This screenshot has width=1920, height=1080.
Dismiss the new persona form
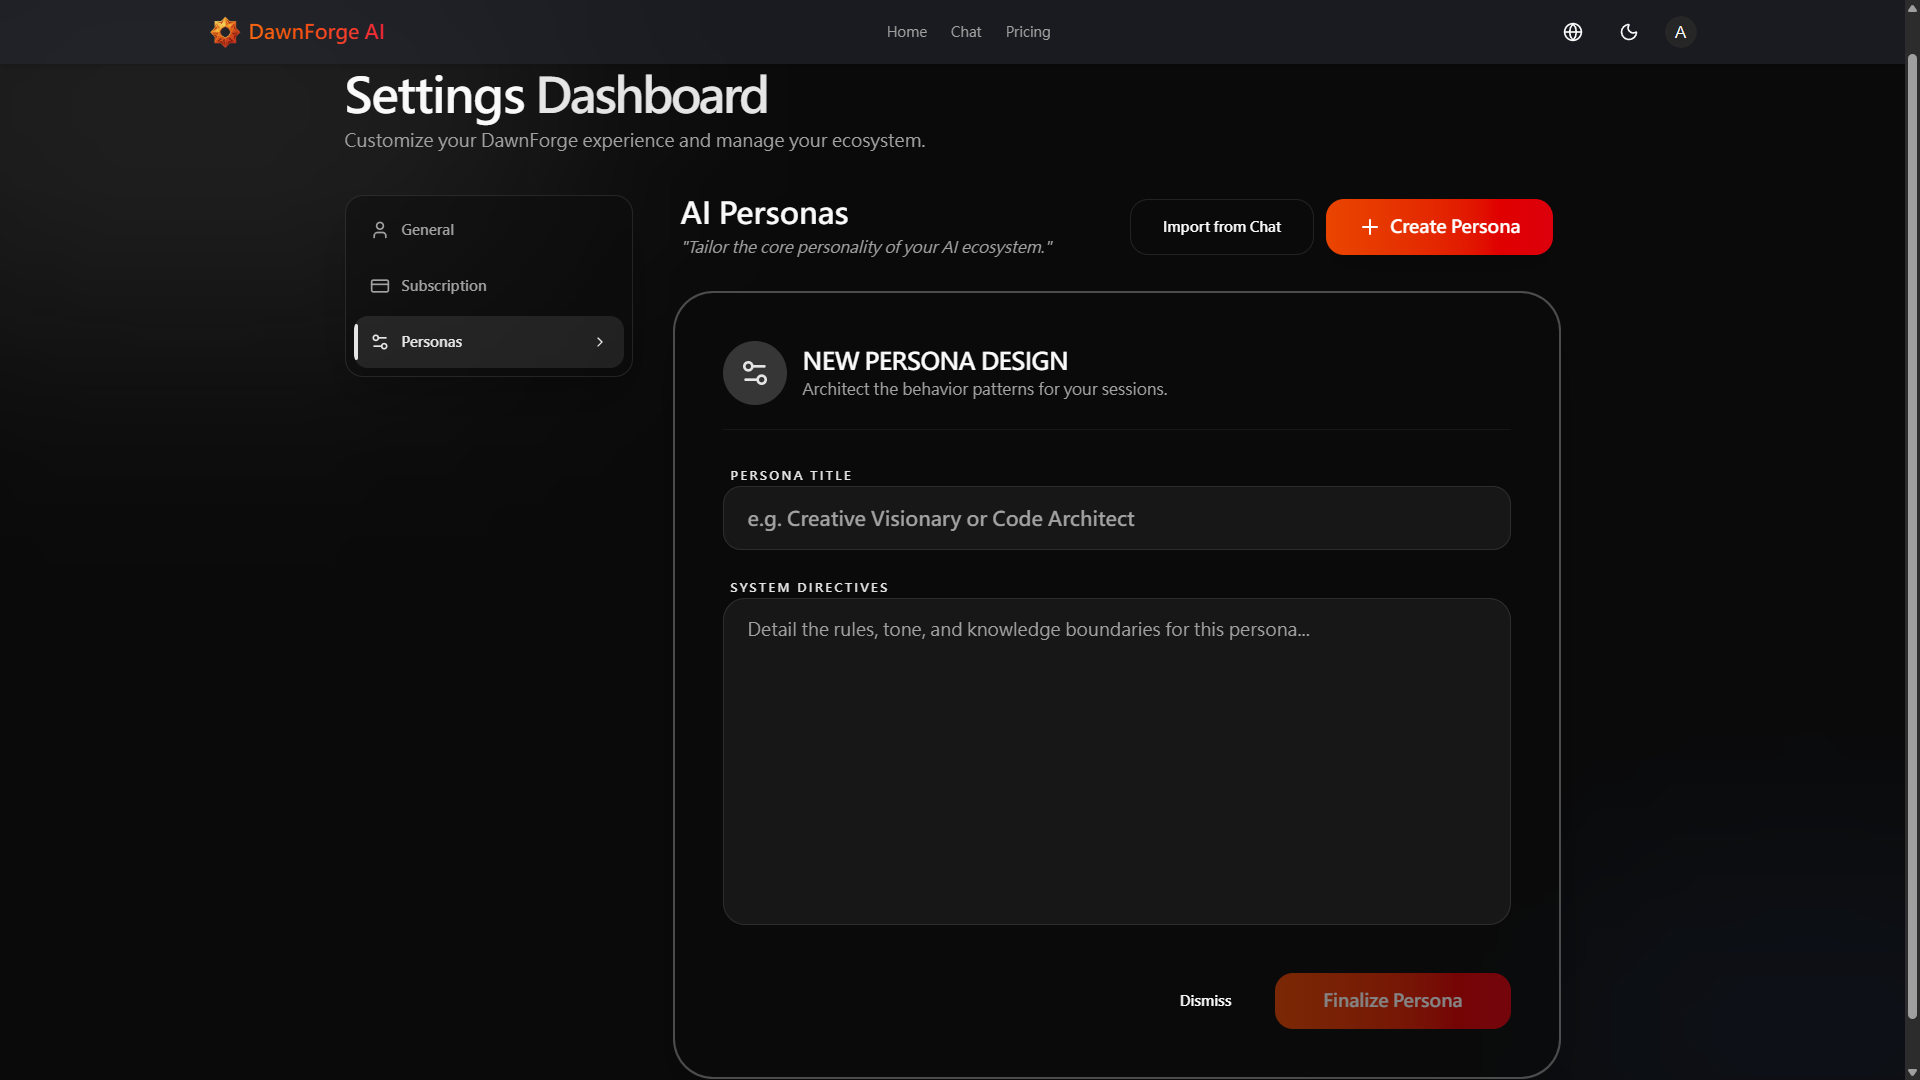pos(1205,1001)
